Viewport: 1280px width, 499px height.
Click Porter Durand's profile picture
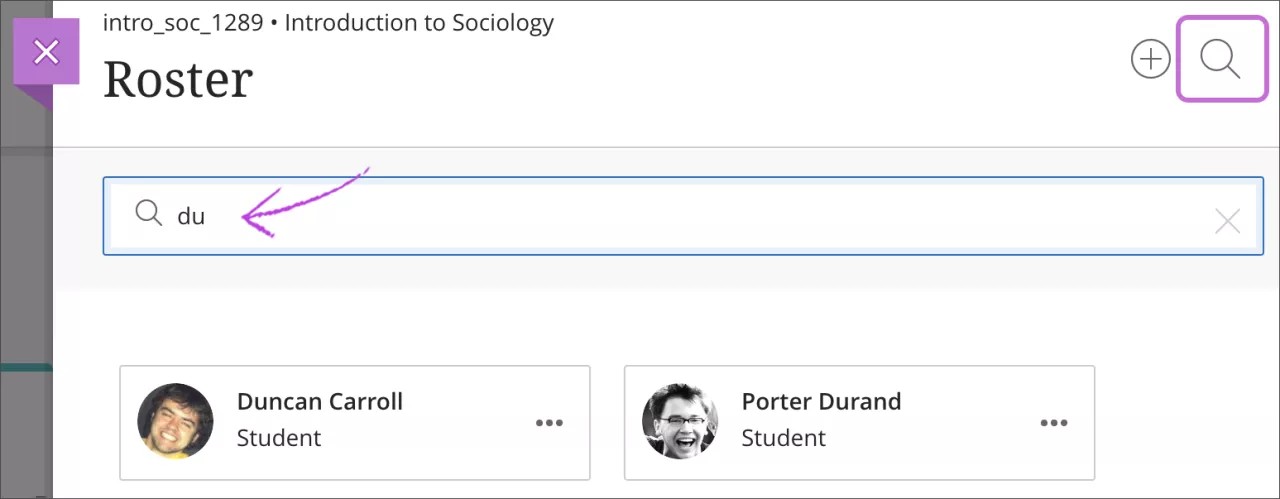(680, 421)
